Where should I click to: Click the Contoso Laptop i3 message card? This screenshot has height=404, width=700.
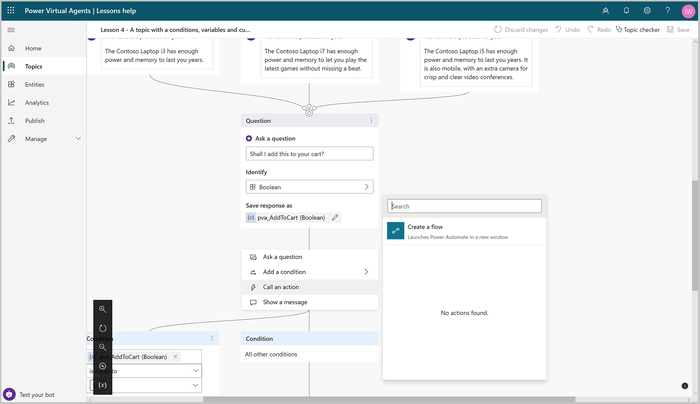(157, 54)
